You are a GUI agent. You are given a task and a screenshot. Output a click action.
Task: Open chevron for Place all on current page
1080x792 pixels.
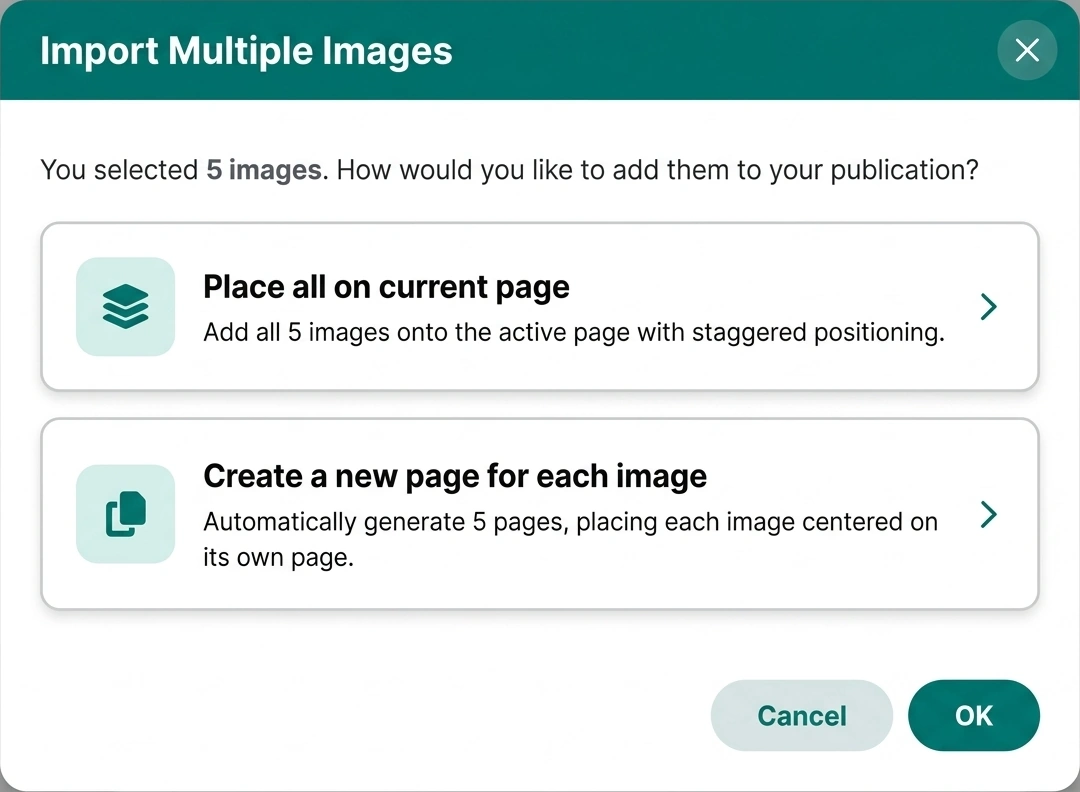(x=988, y=306)
